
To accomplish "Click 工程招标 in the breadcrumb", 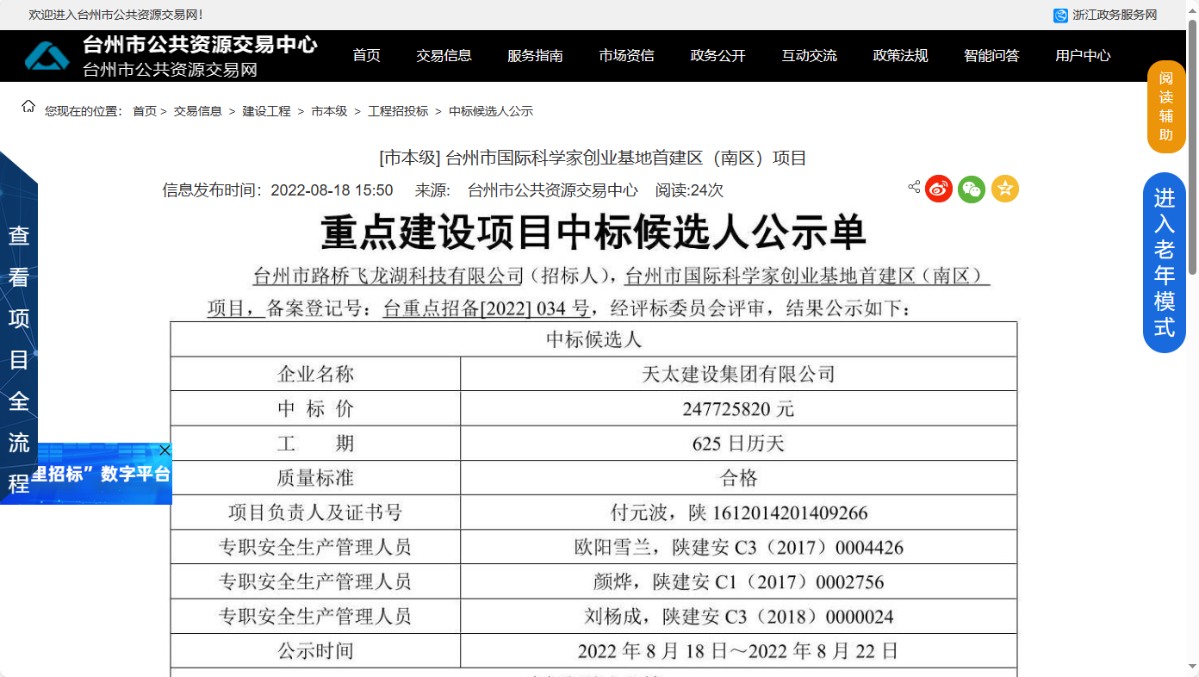I will click(398, 112).
